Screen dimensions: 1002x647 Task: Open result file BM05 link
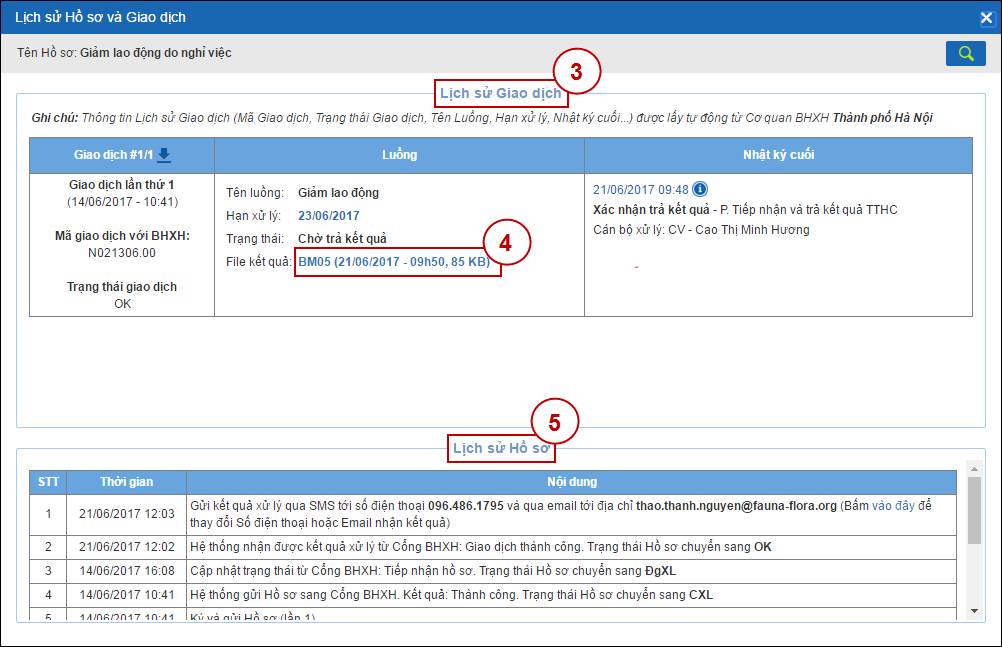click(394, 261)
